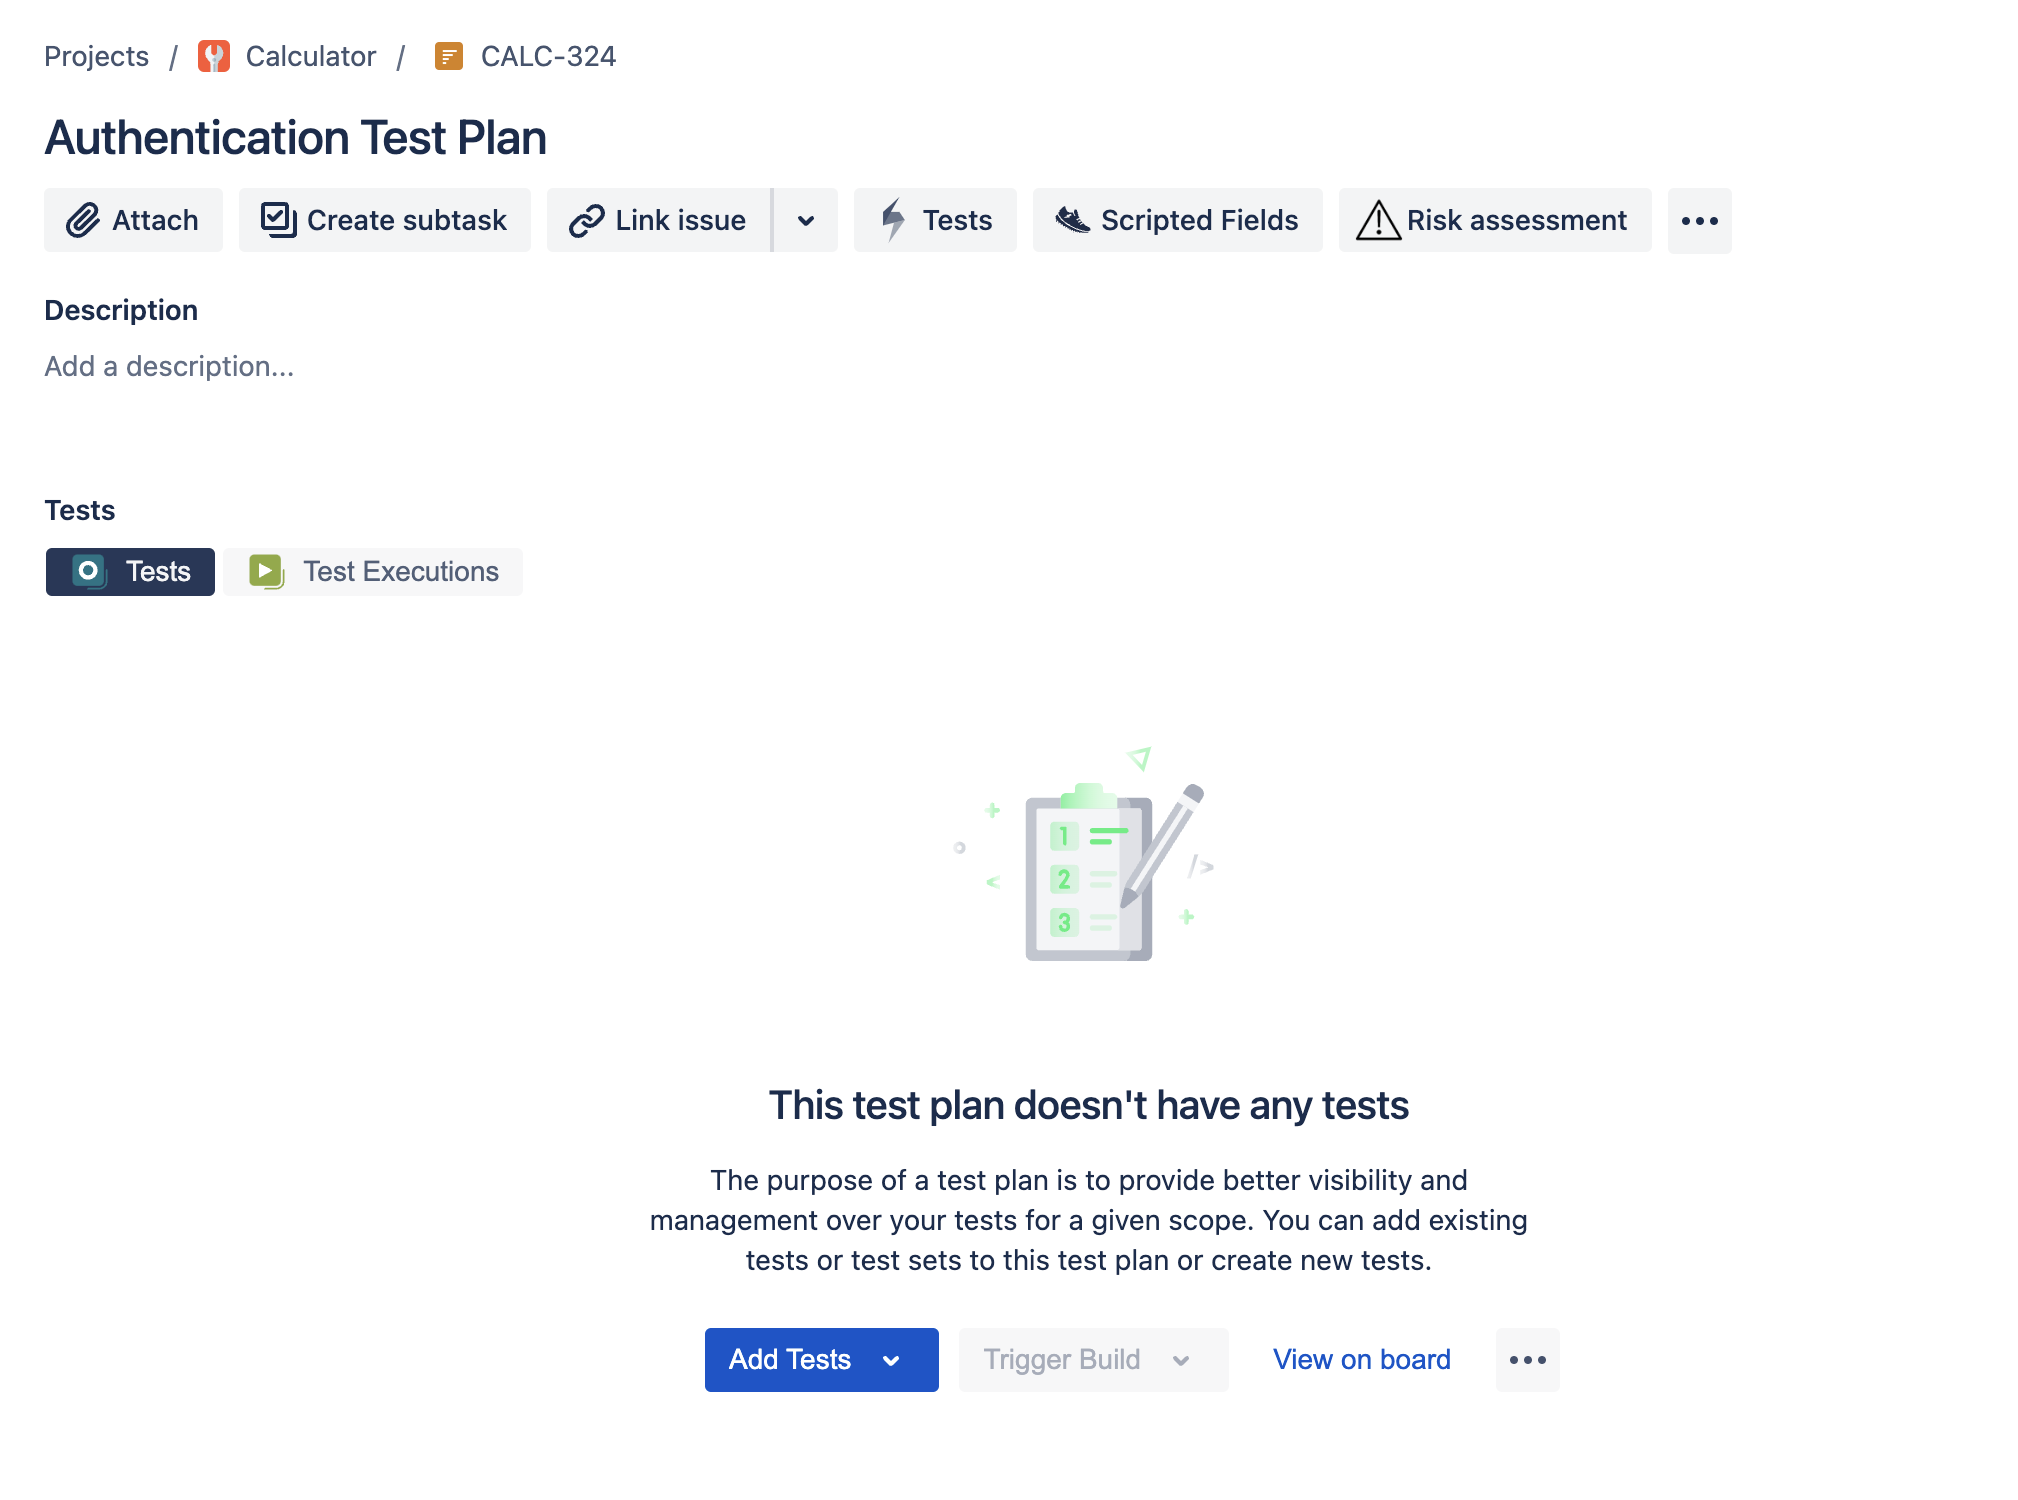Follow the View on board link
The width and height of the screenshot is (2018, 1500).
click(1362, 1360)
